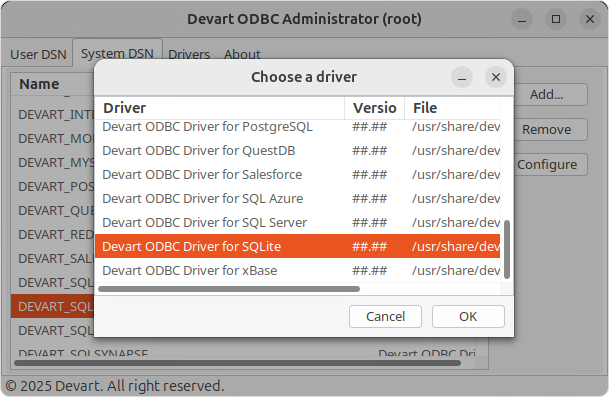Open the Drivers tab

click(189, 54)
